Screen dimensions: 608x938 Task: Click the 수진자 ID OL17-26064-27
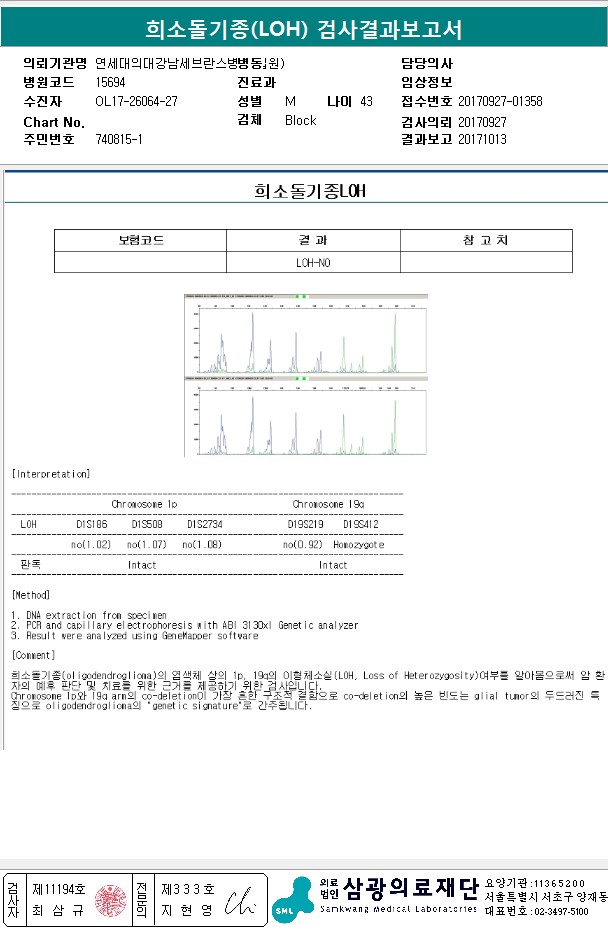(136, 101)
